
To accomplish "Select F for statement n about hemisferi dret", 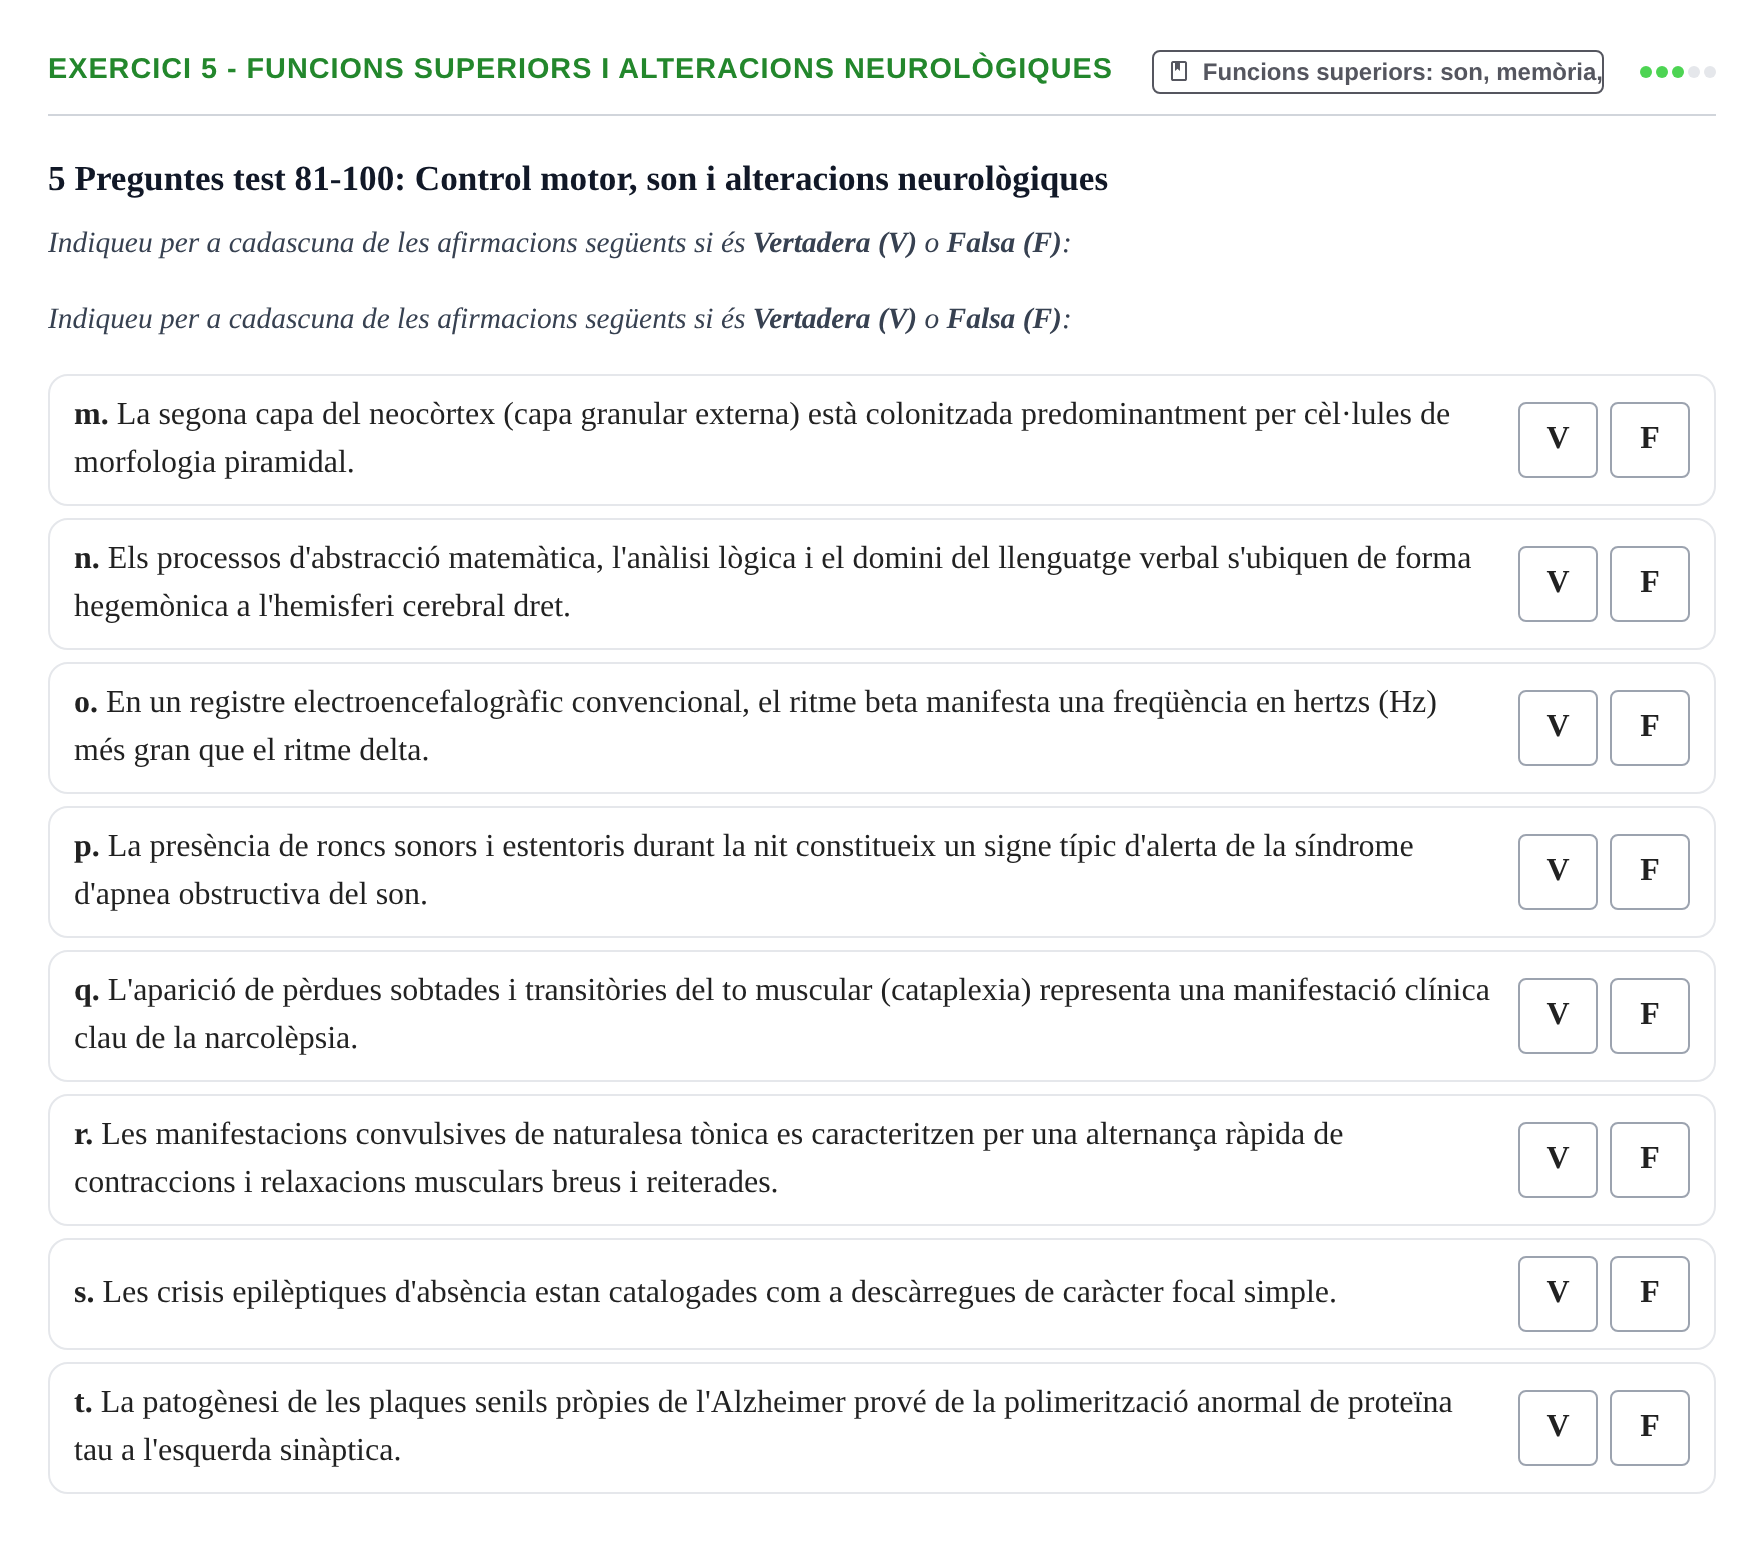I will tap(1649, 584).
